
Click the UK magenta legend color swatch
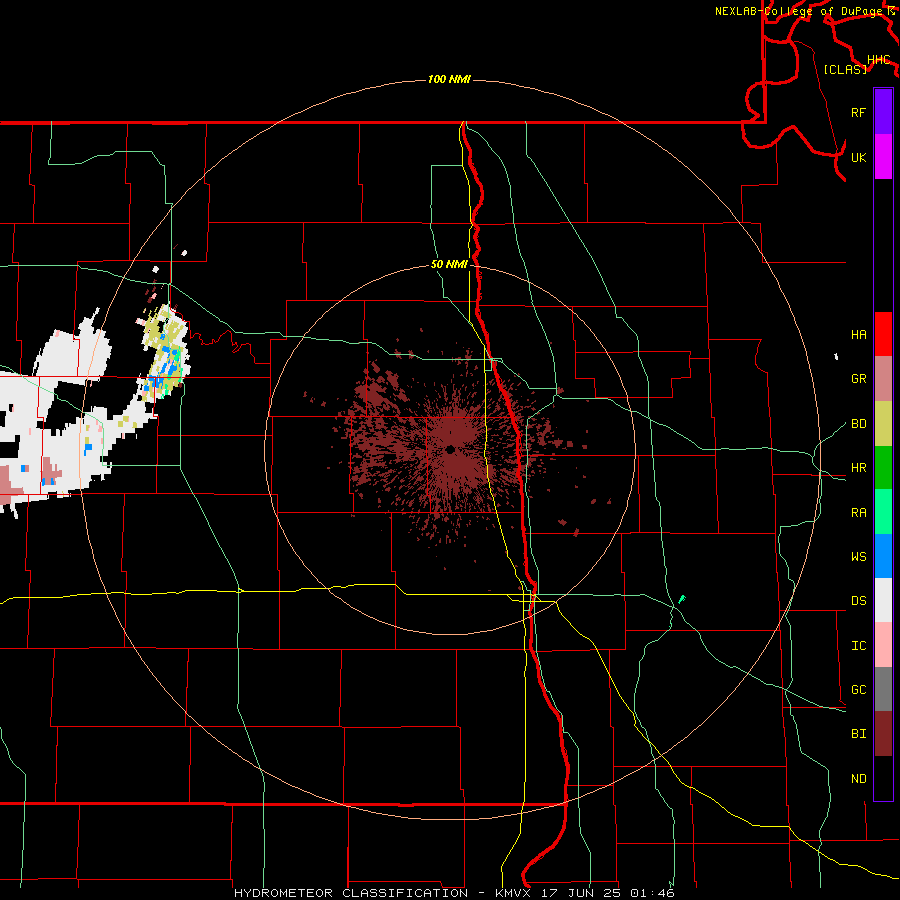click(883, 157)
